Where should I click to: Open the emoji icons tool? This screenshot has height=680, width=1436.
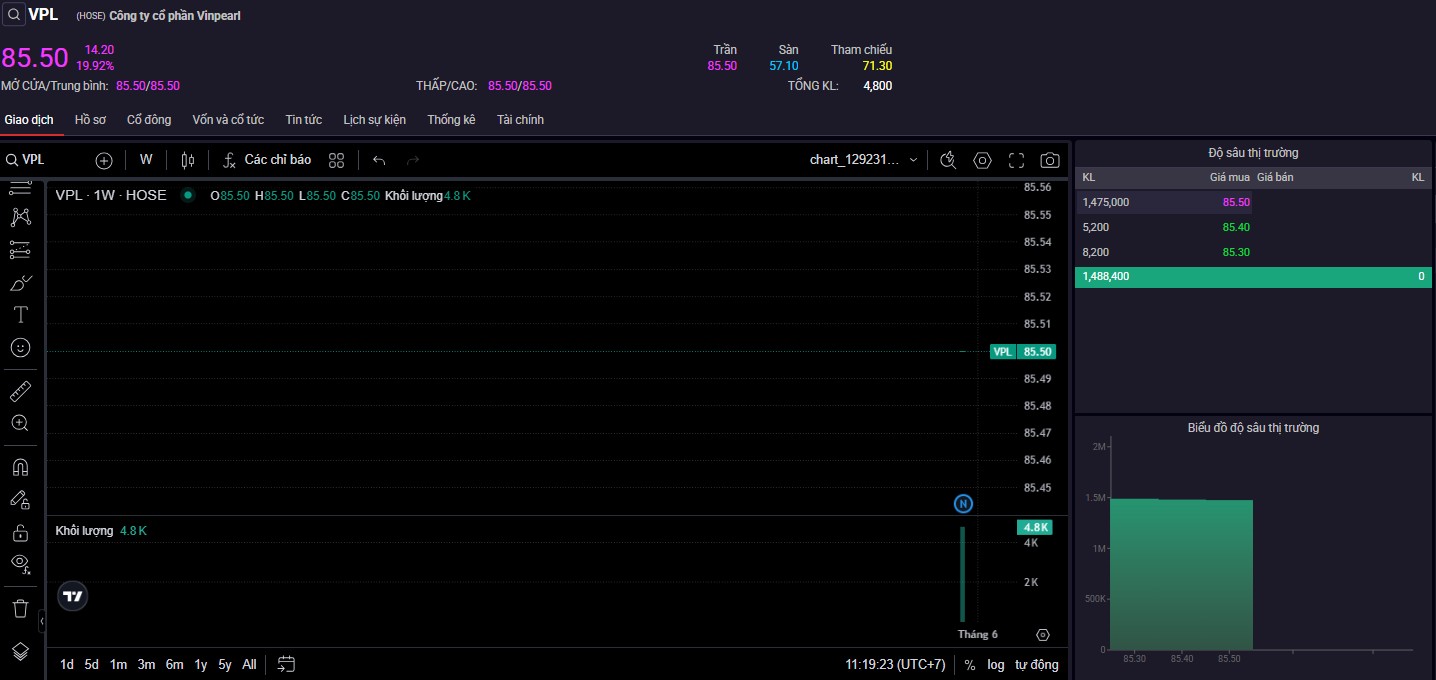pos(20,348)
